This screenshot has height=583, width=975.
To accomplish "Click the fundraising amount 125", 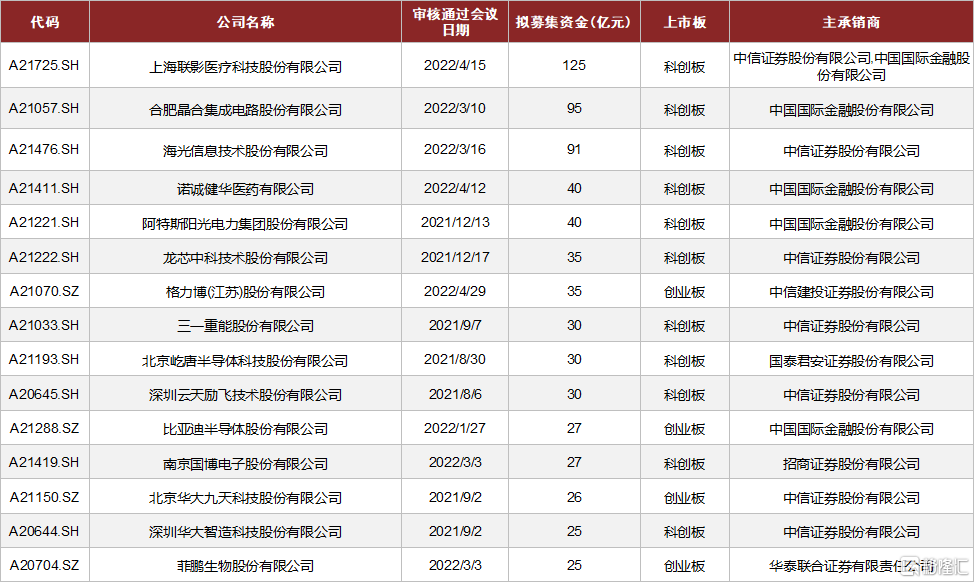I will click(x=574, y=65).
